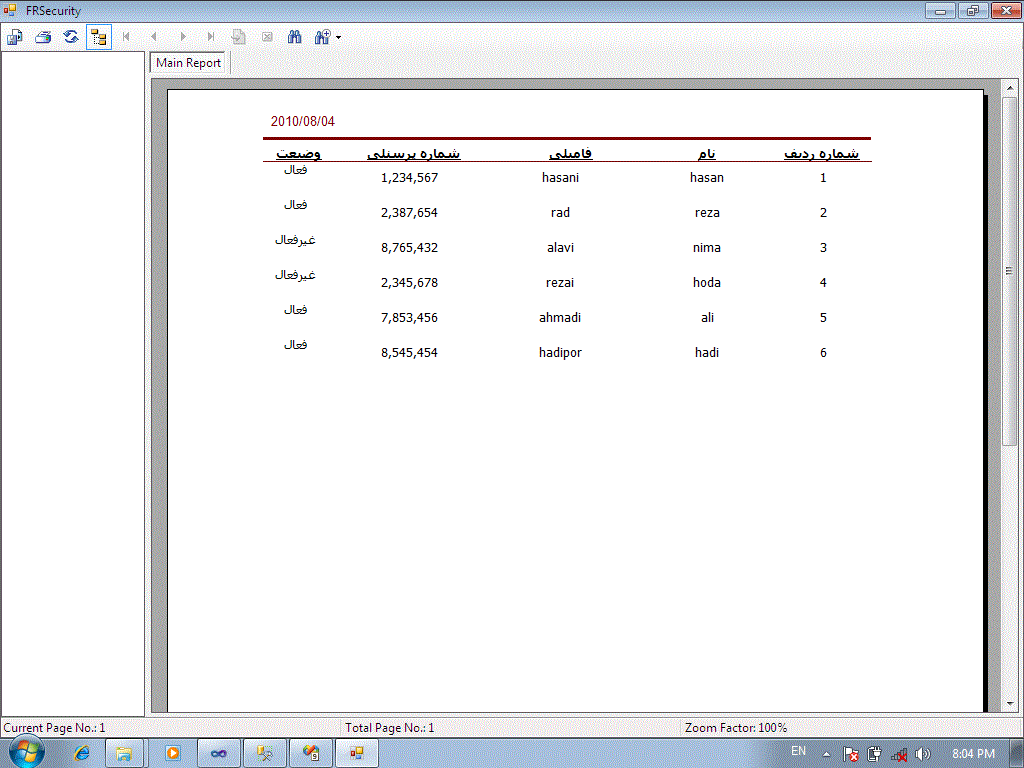Click the 8:04 PM taskbar clock
The image size is (1024, 768).
(x=973, y=753)
